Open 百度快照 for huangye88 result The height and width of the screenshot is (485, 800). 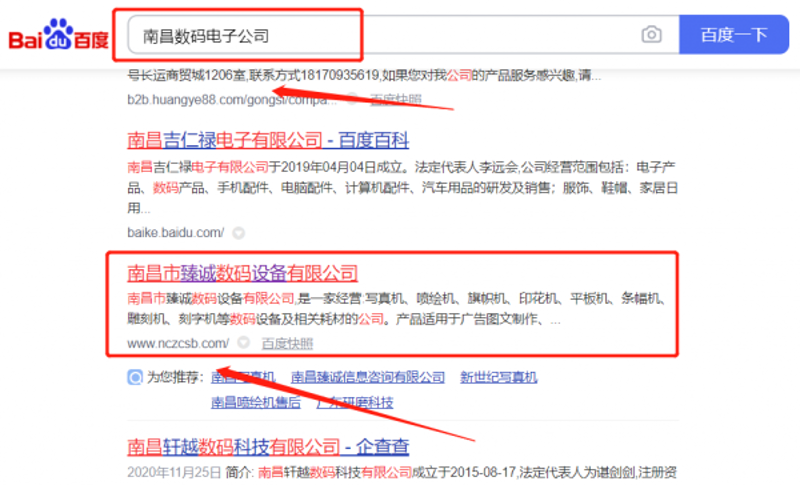396,99
